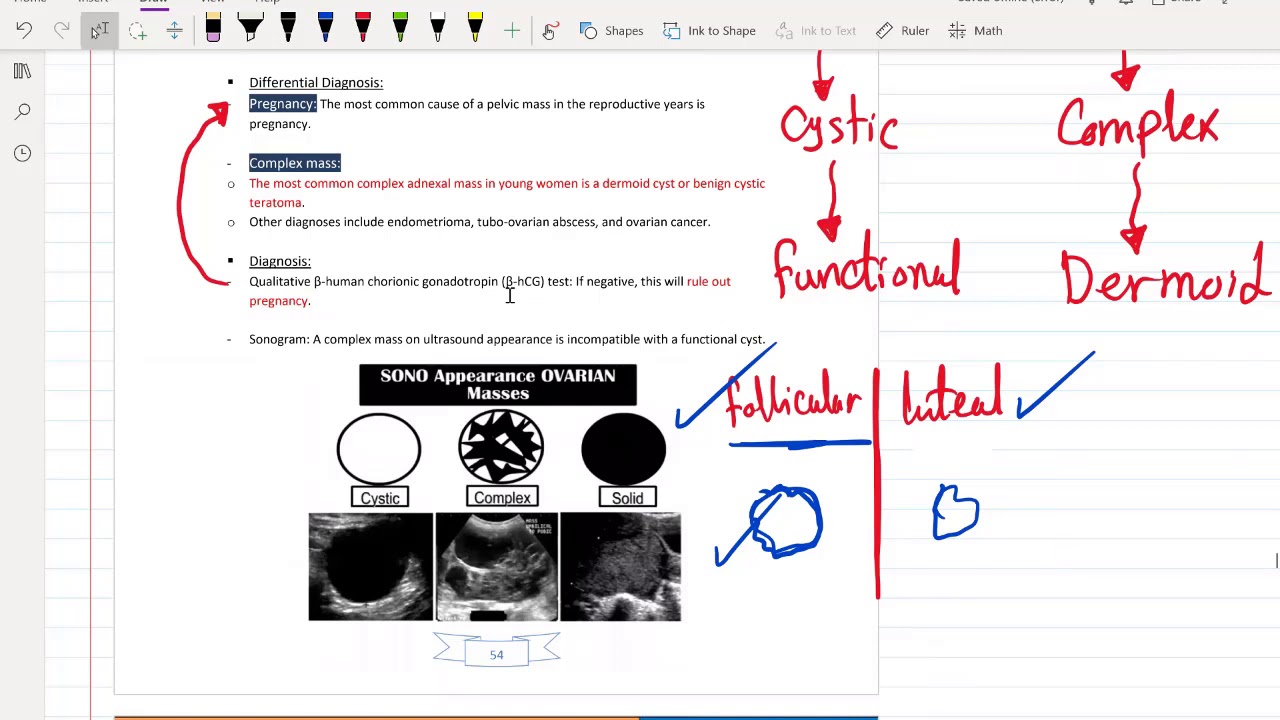Undo the last action
The width and height of the screenshot is (1280, 720).
tap(24, 31)
